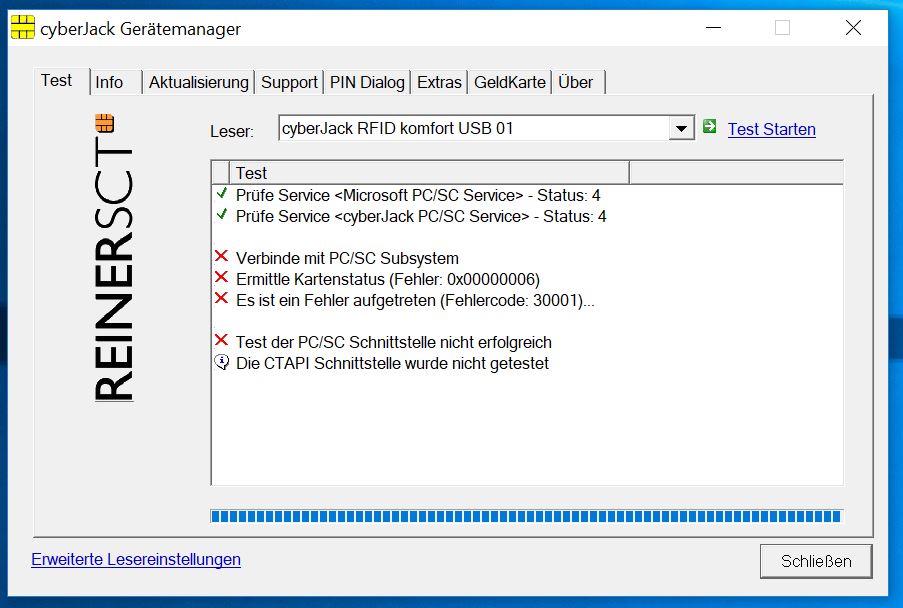Click the empty second column header
The width and height of the screenshot is (903, 608).
(737, 173)
